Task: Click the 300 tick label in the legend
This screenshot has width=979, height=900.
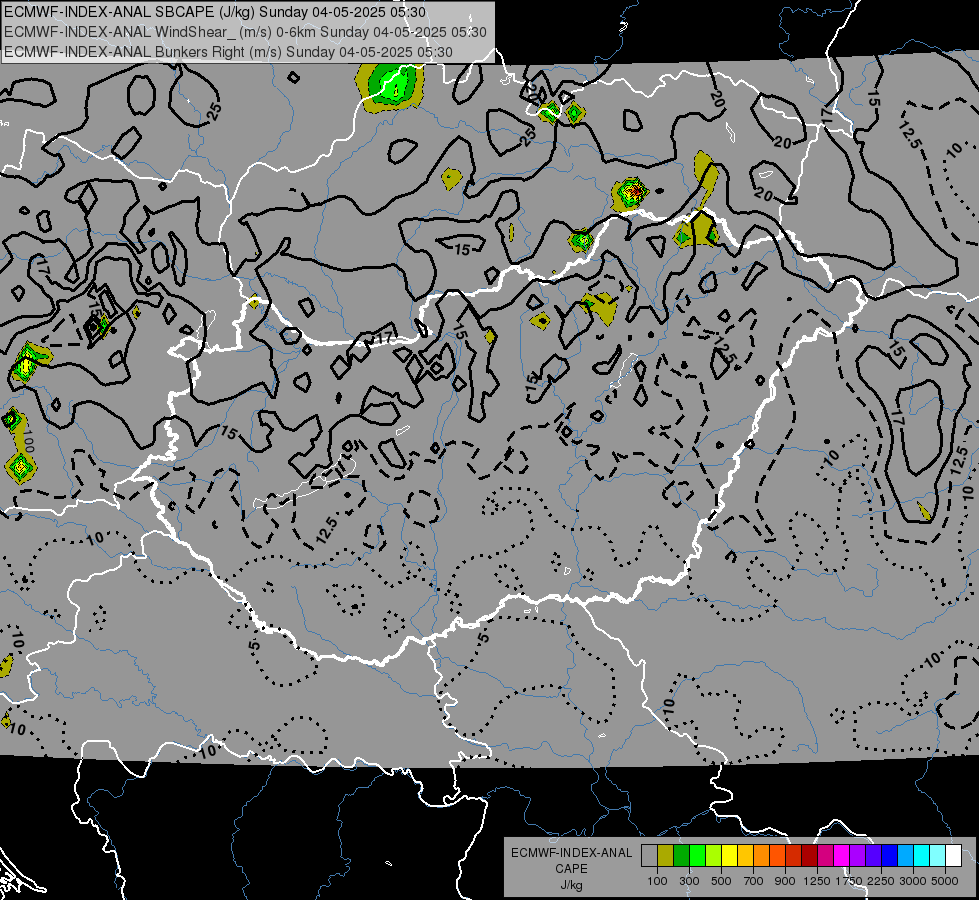Action: tap(689, 881)
